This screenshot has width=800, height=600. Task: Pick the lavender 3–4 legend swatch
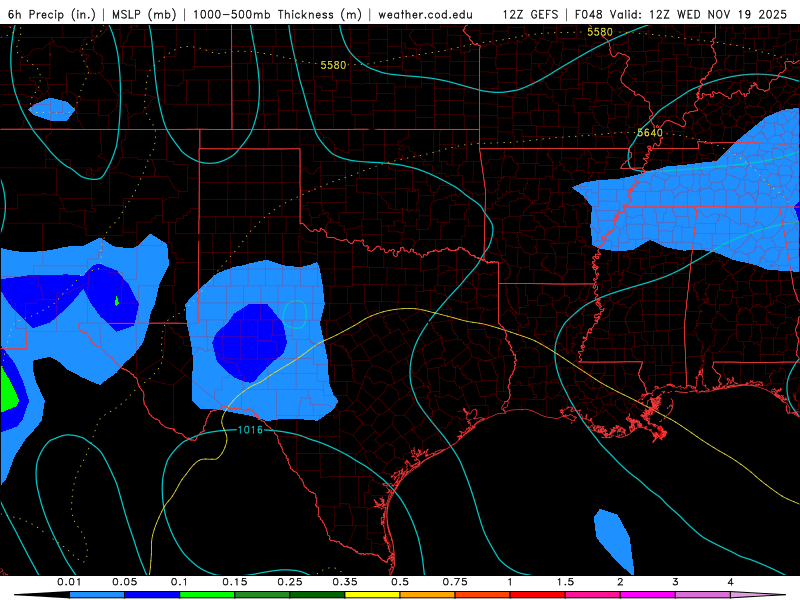coord(703,595)
